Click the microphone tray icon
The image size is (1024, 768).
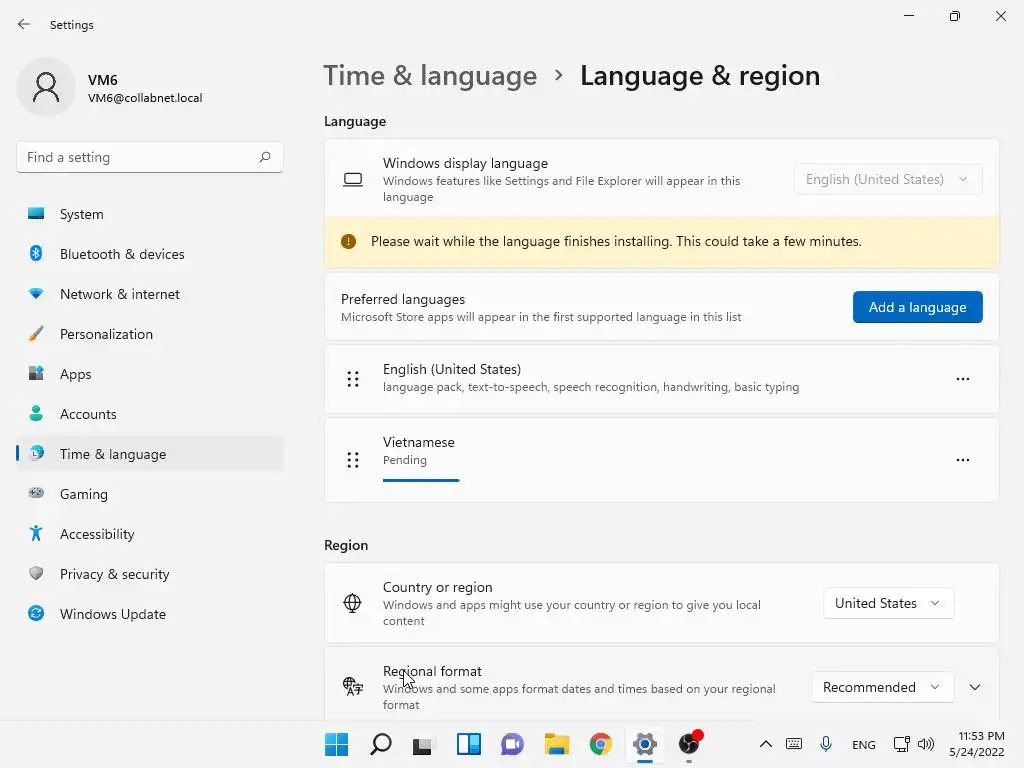pyautogui.click(x=825, y=744)
